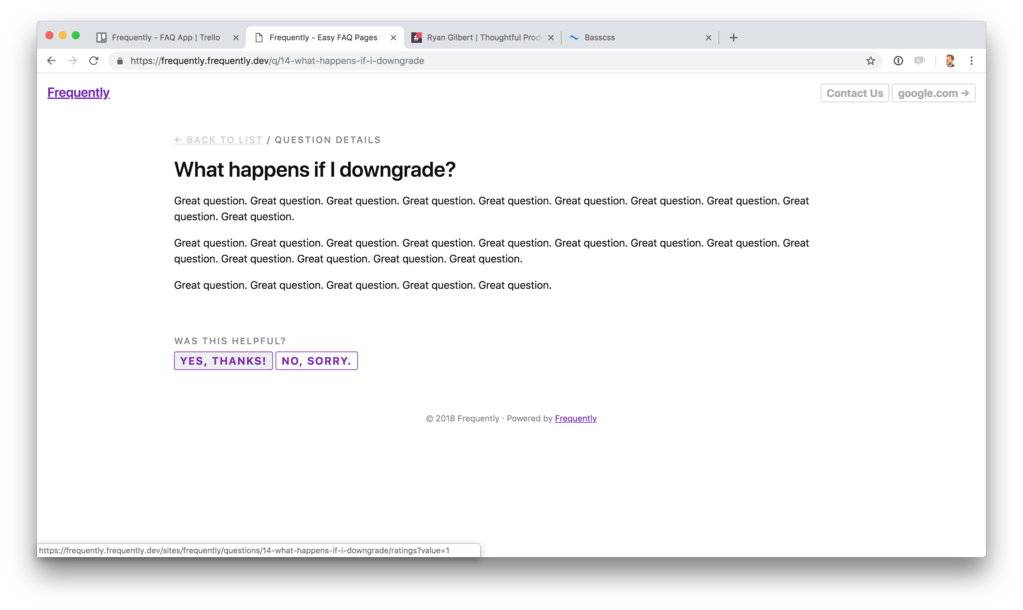Bookmark this page with the star icon

click(870, 61)
